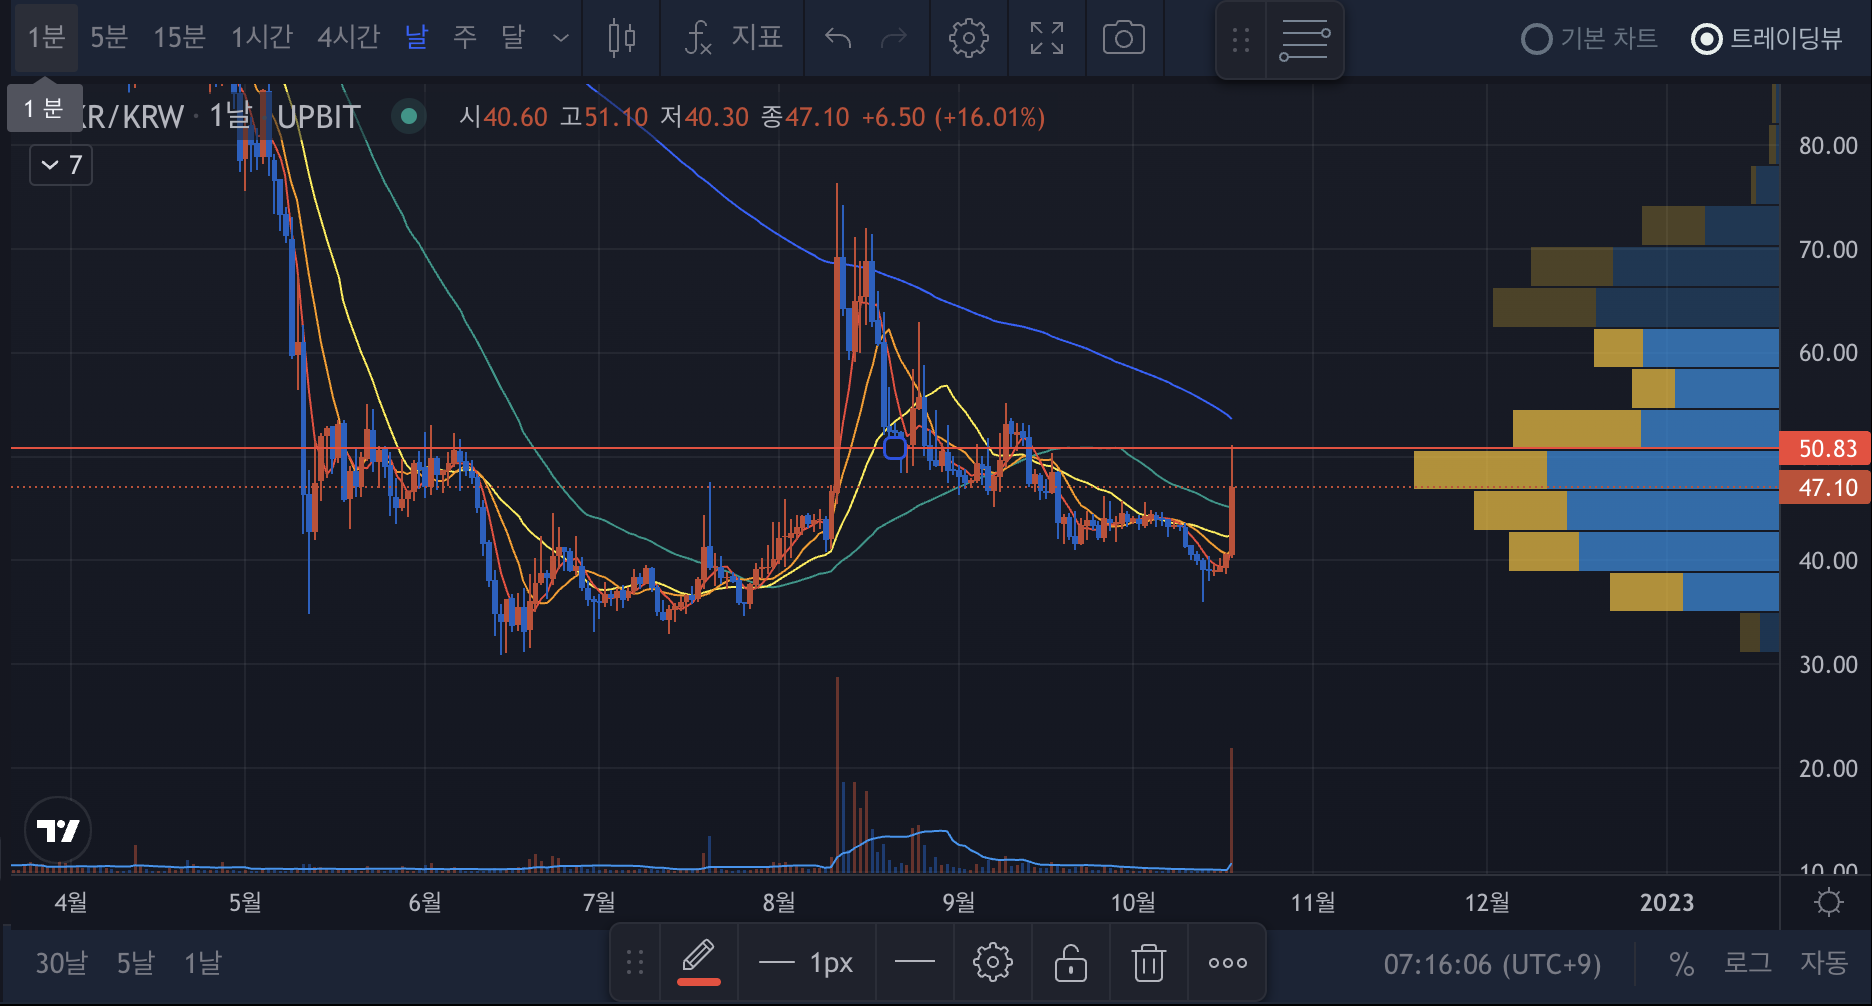This screenshot has width=1872, height=1006.
Task: Set range to 30날
Action: [x=61, y=963]
